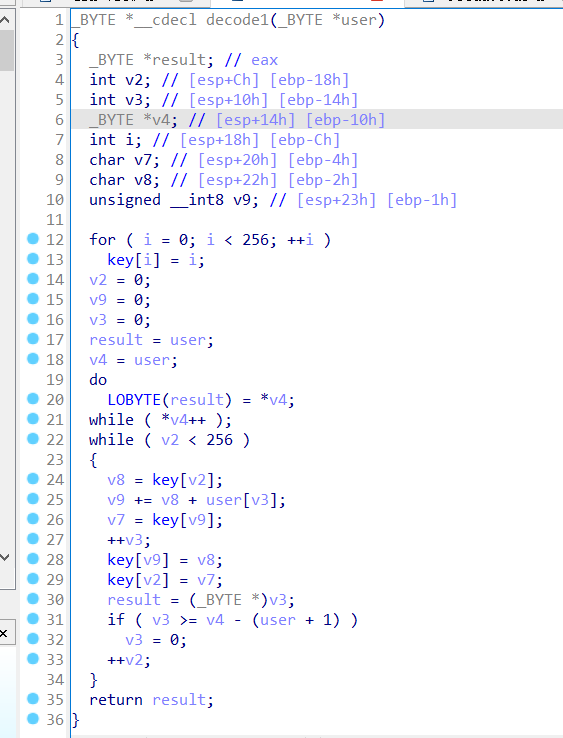563x738 pixels.
Task: Click v7 in char declaration
Action: click(143, 160)
